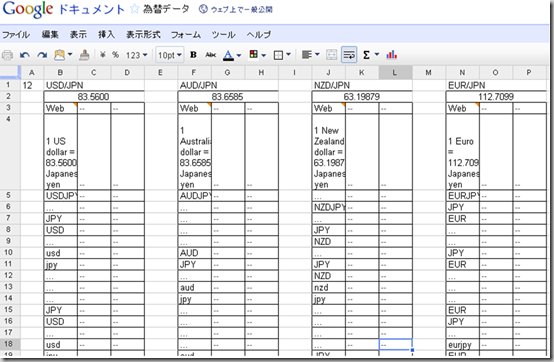Expand the background color dropdown arrow
This screenshot has width=554, height=362.
264,55
